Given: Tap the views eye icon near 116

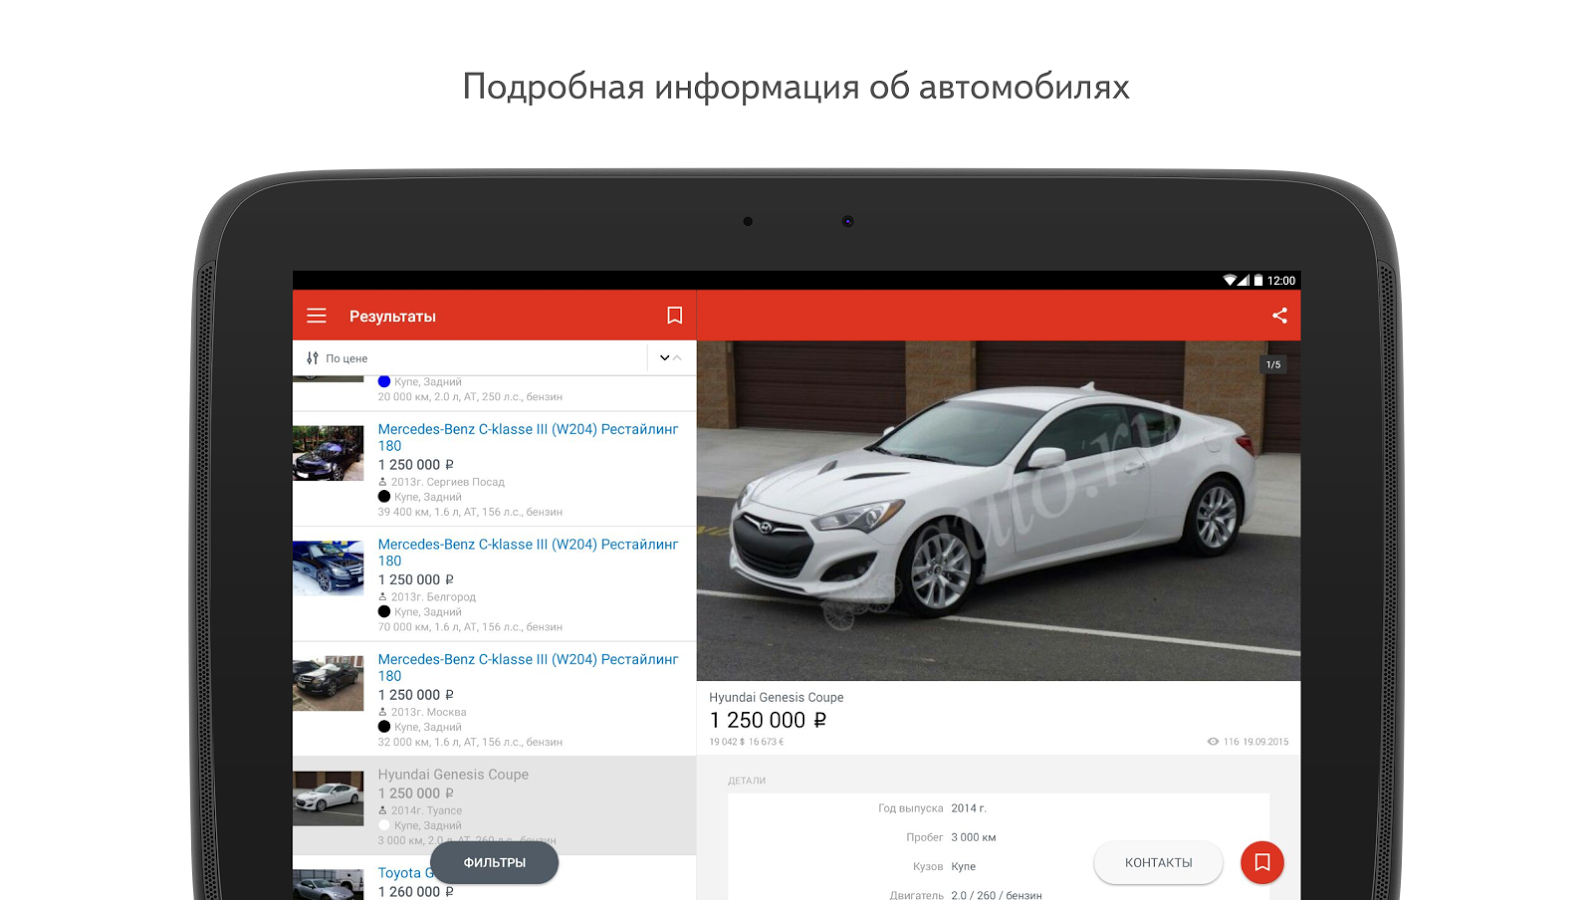Looking at the screenshot, I should (x=1213, y=742).
